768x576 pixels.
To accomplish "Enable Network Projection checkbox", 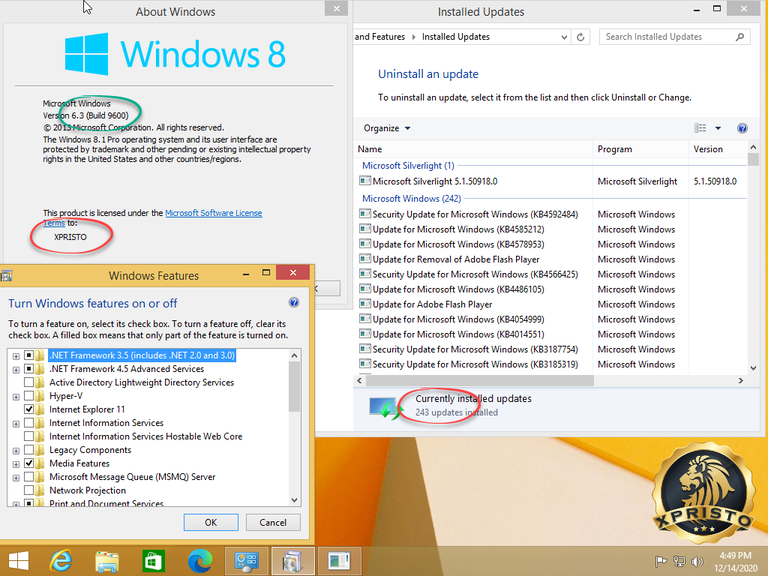I will [x=29, y=490].
